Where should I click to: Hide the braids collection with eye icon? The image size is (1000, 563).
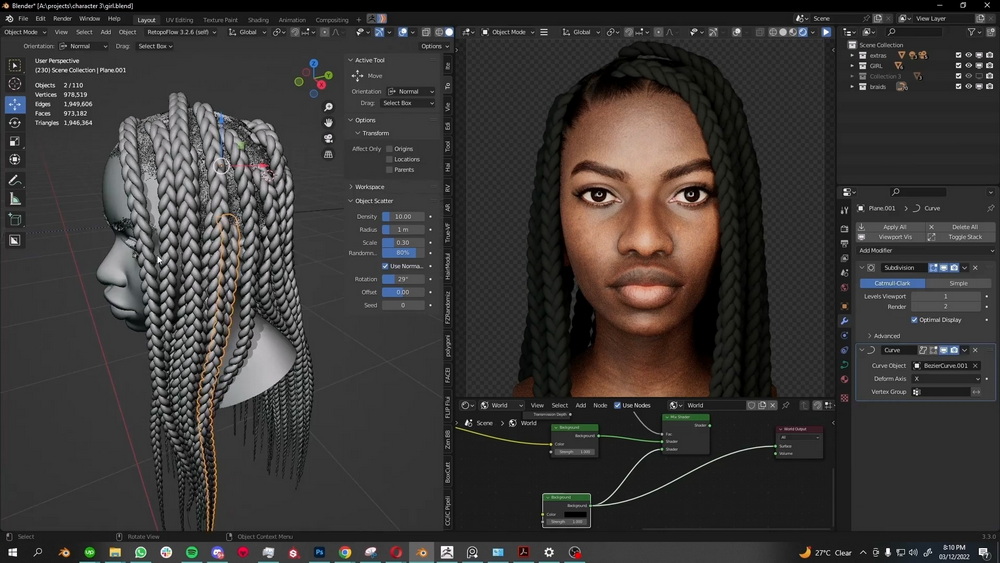click(968, 87)
